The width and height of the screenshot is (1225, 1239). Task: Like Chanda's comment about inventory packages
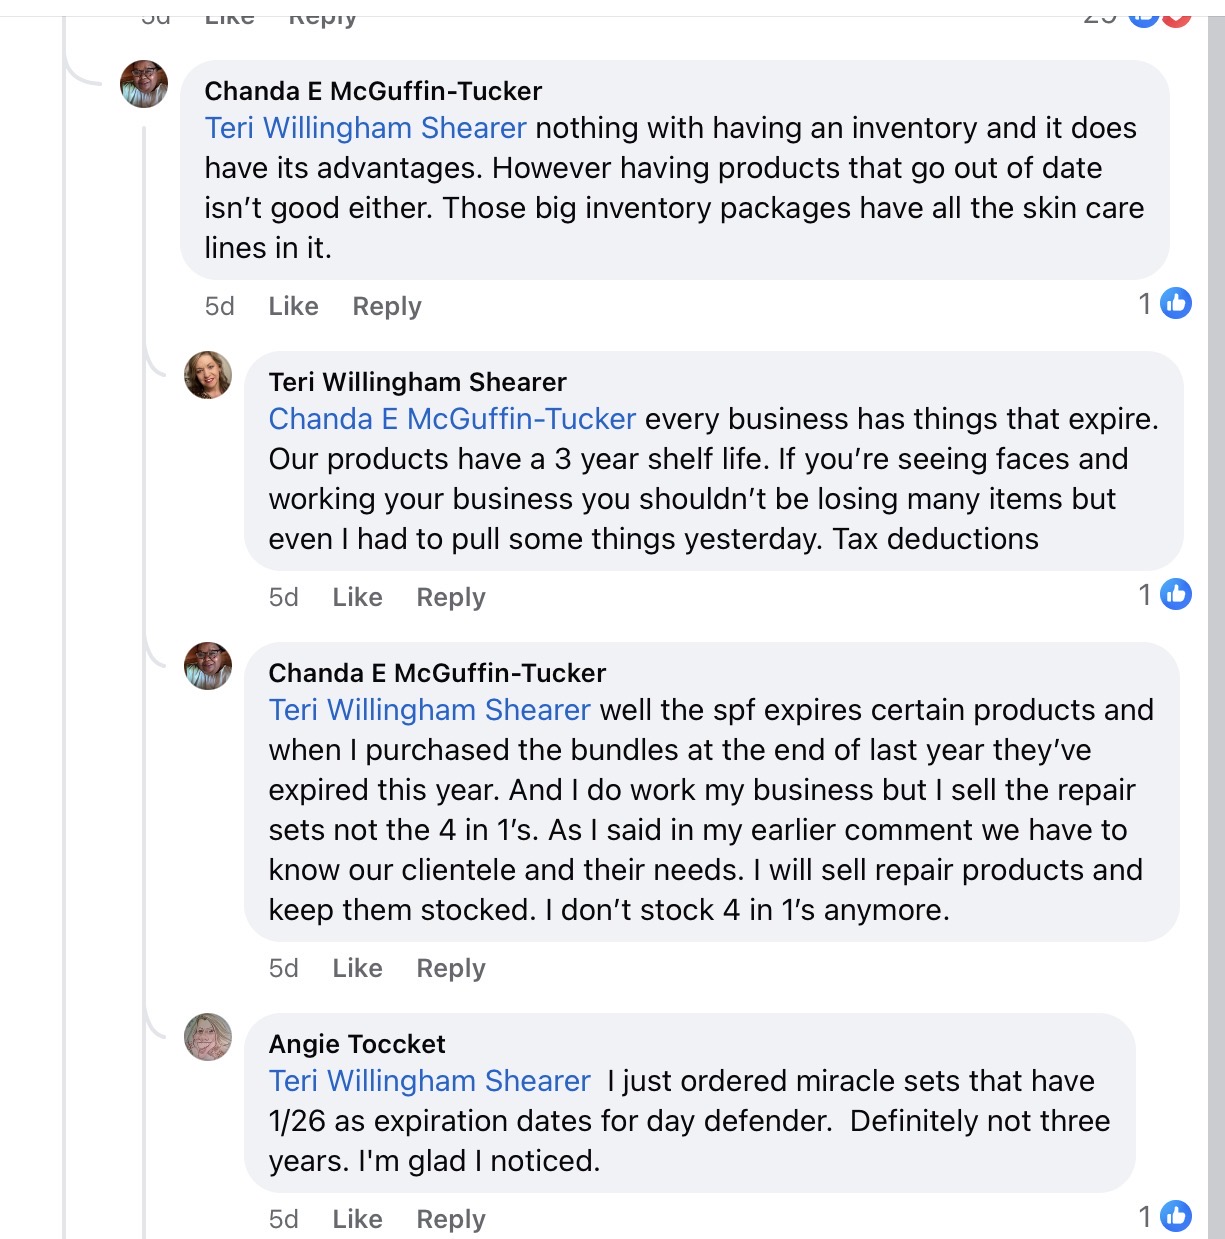tap(293, 306)
